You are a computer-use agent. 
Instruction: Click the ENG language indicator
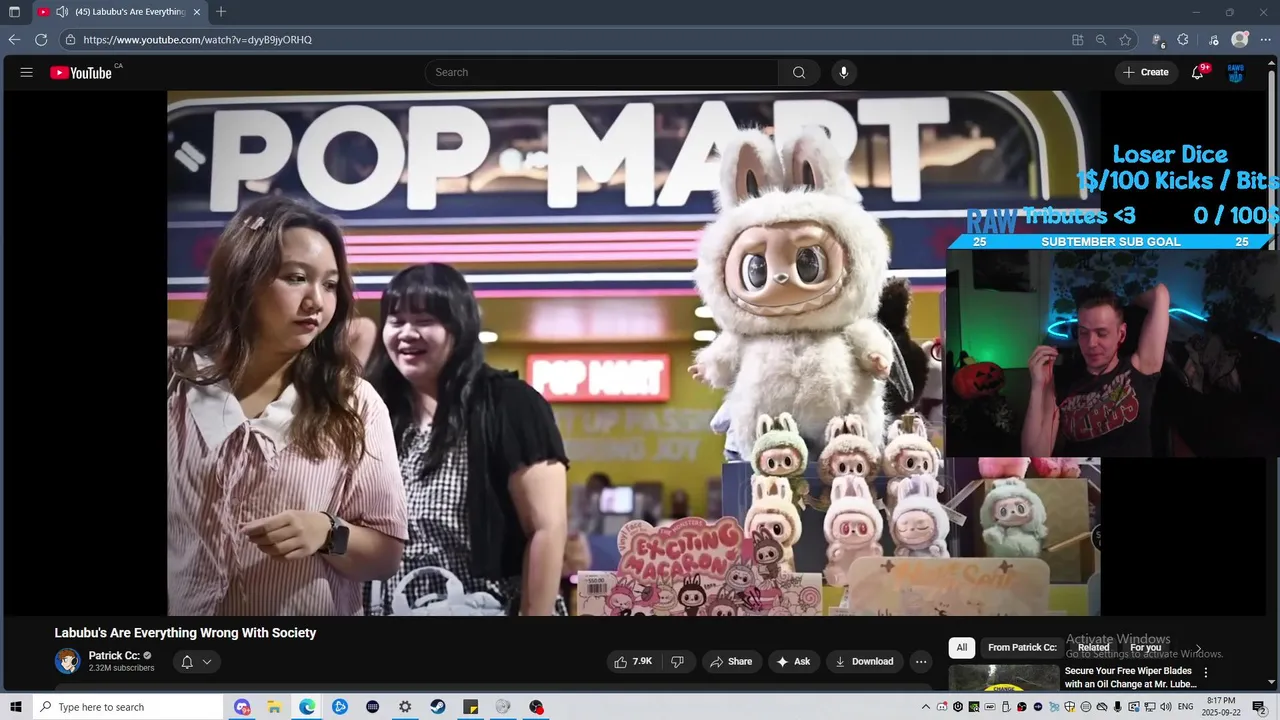[x=1186, y=707]
